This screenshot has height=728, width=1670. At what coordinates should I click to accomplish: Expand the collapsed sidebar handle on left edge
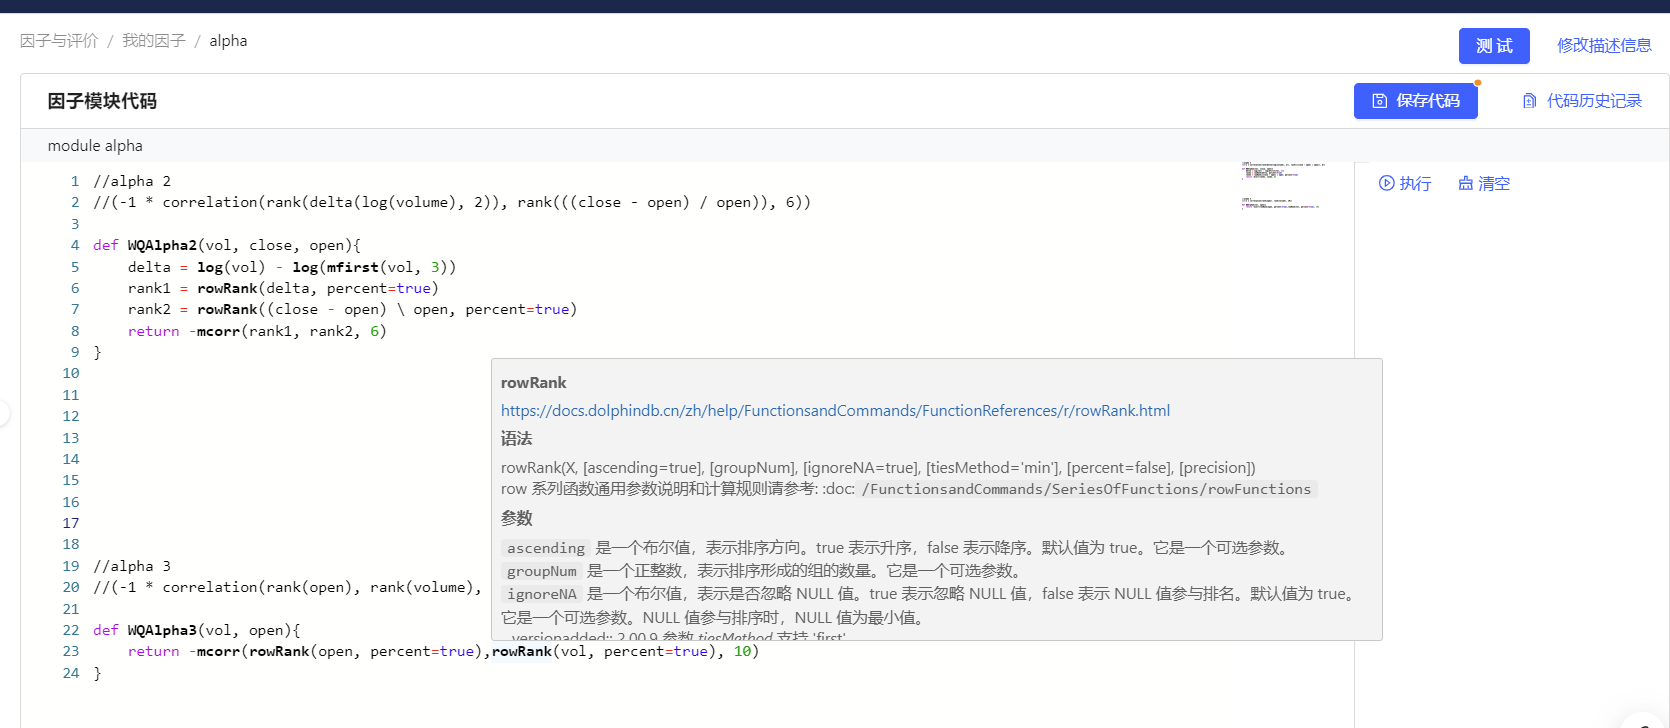pyautogui.click(x=4, y=412)
